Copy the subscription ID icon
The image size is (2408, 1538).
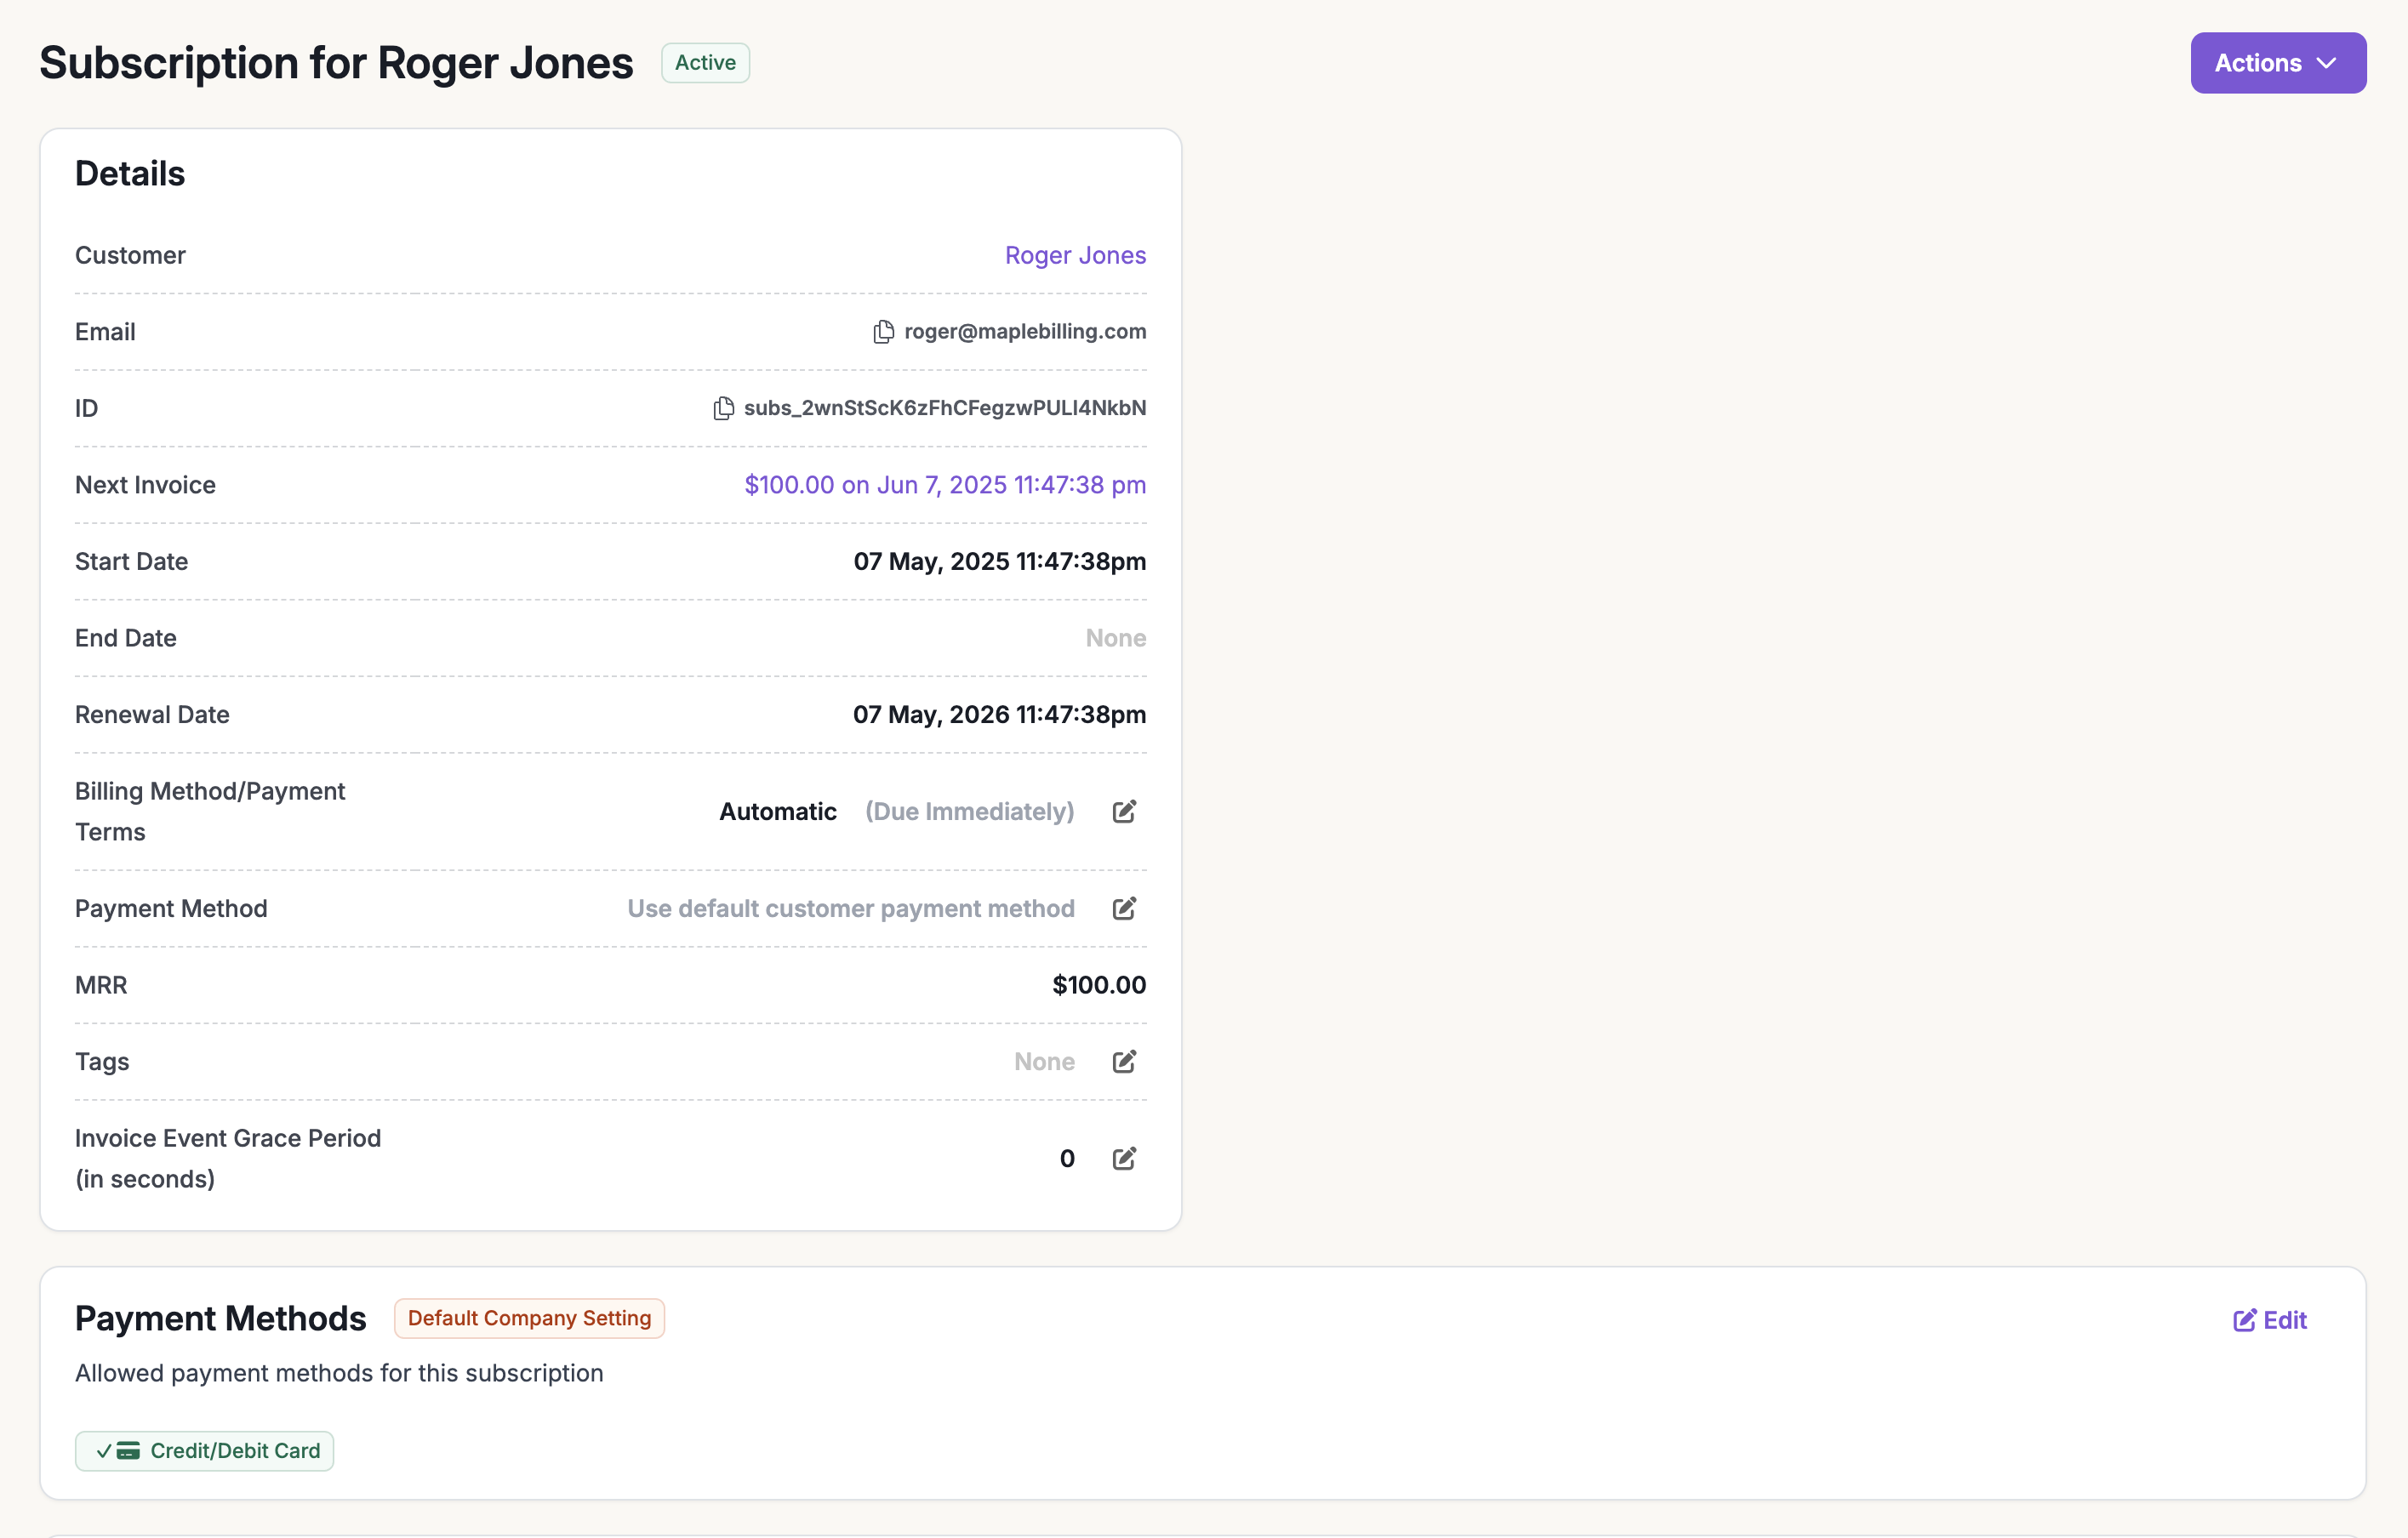723,408
